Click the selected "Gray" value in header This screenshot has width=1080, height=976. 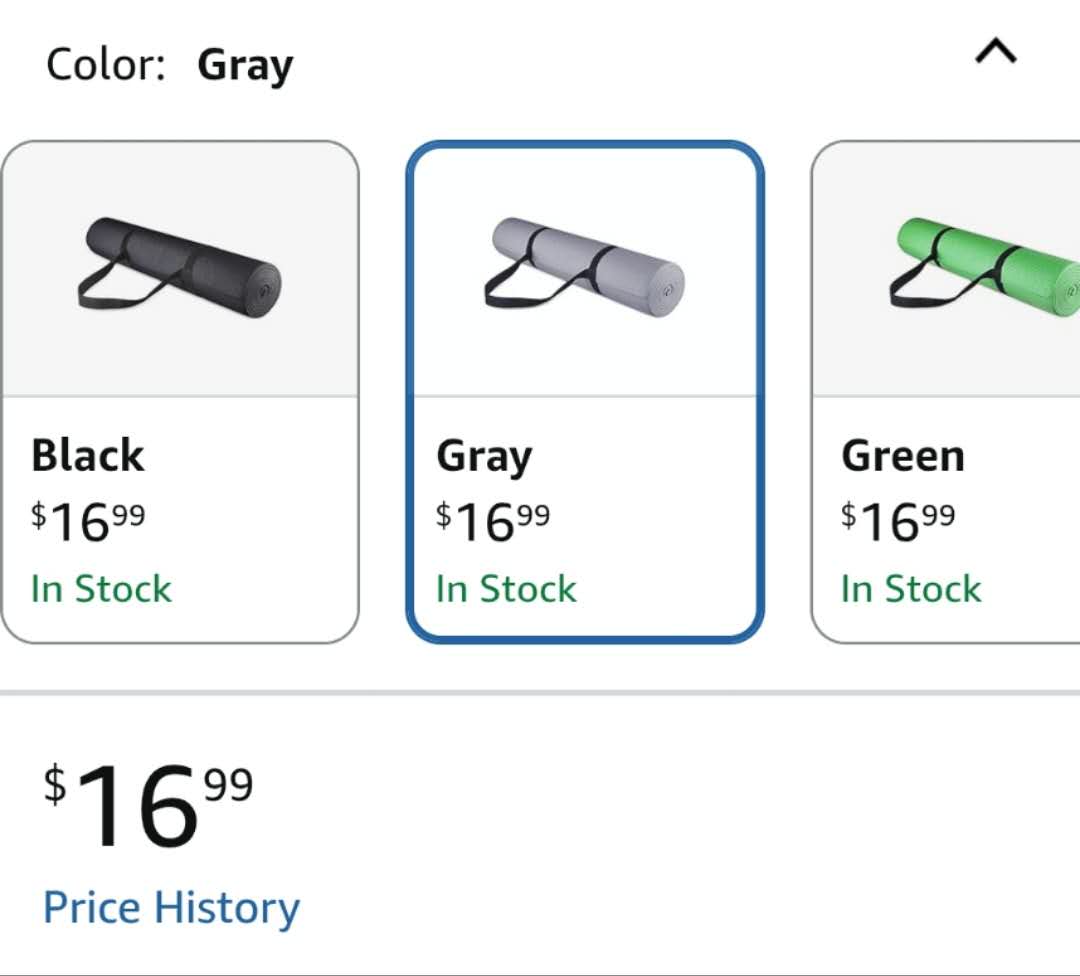pos(245,67)
